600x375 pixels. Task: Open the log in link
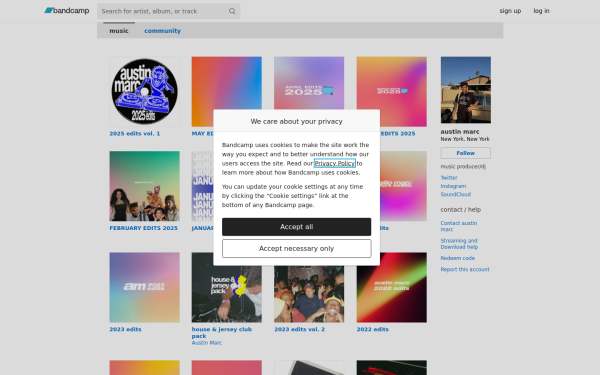coord(541,11)
